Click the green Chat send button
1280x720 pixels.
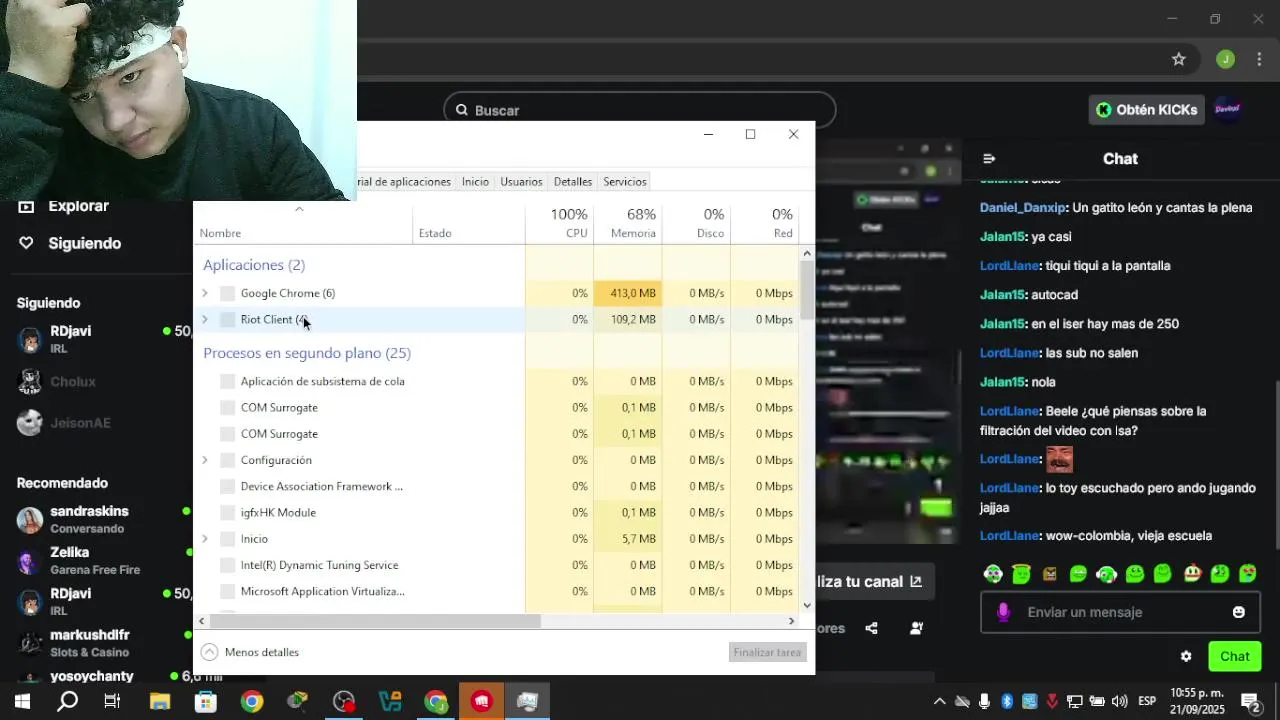(1234, 656)
